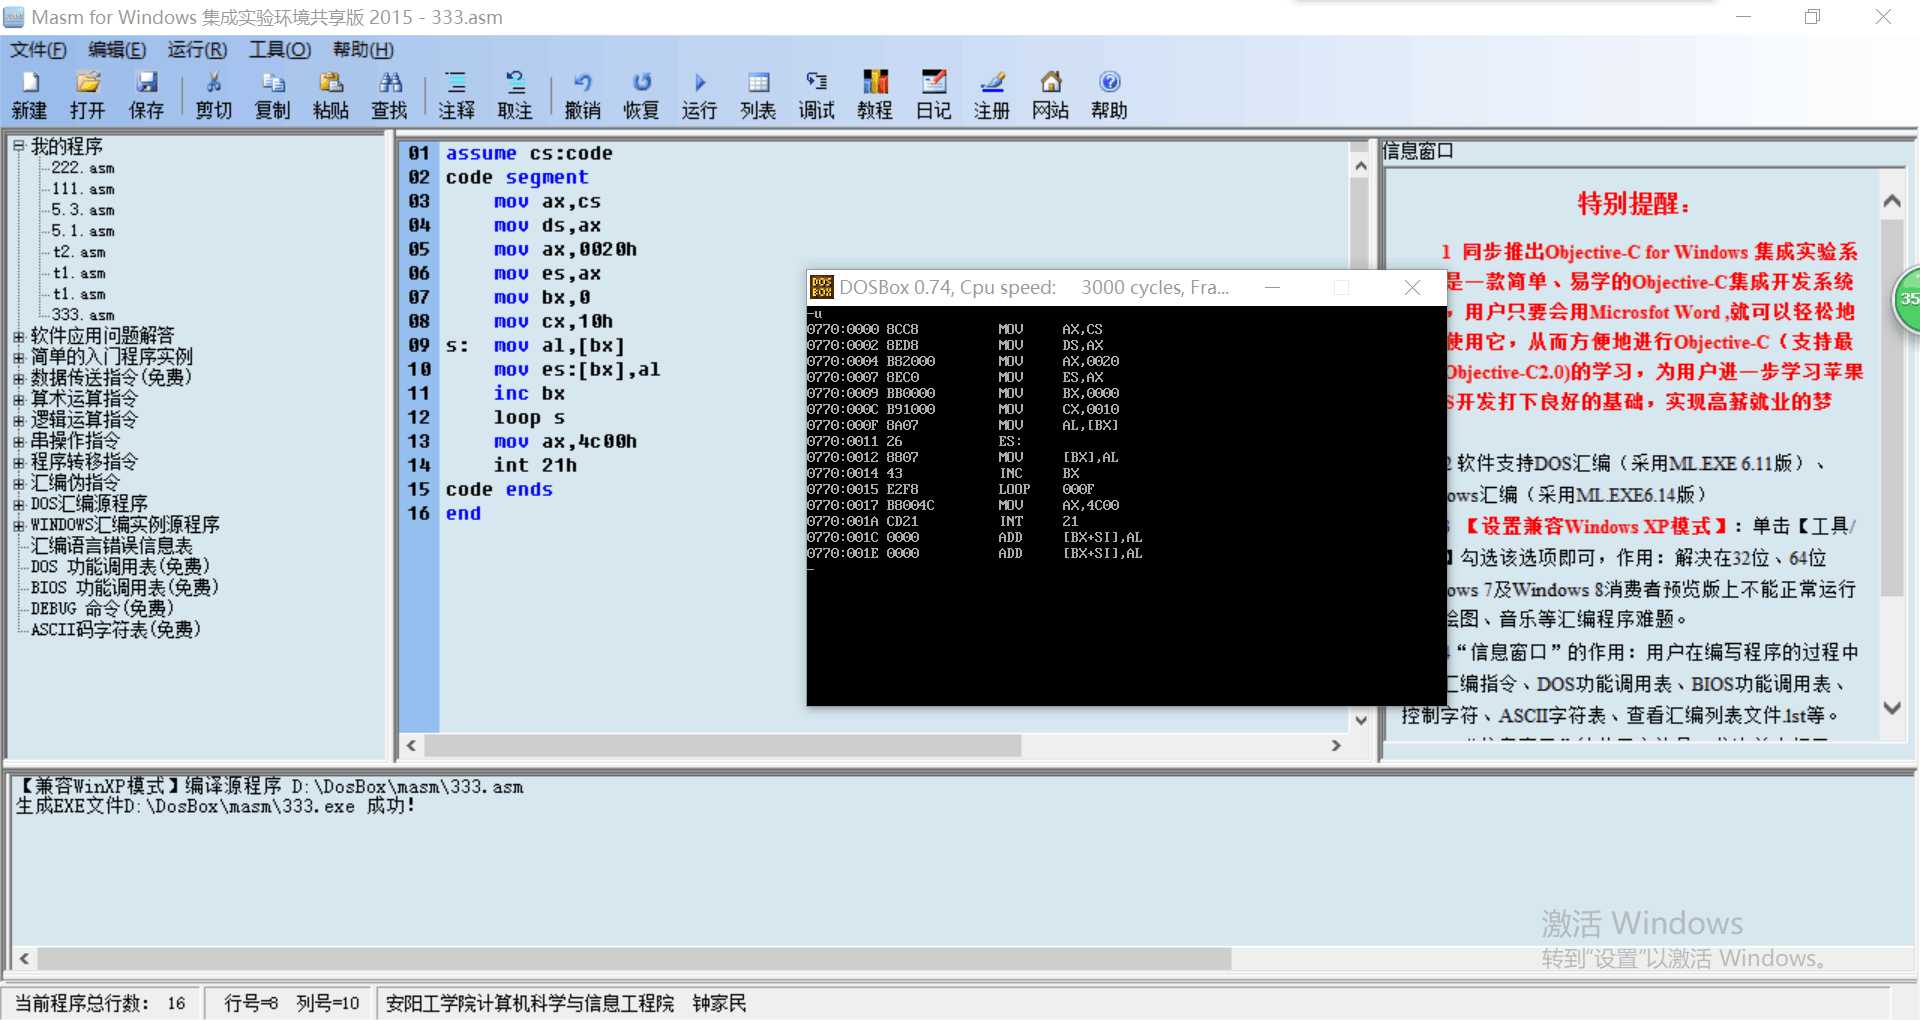Close the DOSBox window
This screenshot has height=1020, width=1920.
coord(1412,287)
